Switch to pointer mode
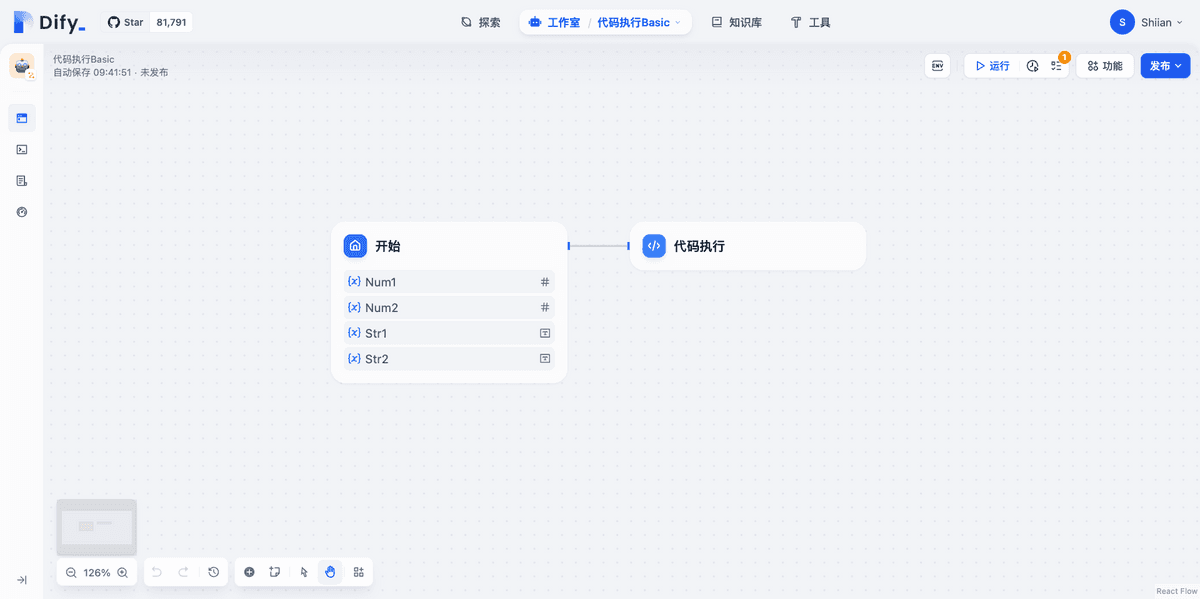Image resolution: width=1200 pixels, height=599 pixels. pyautogui.click(x=304, y=572)
